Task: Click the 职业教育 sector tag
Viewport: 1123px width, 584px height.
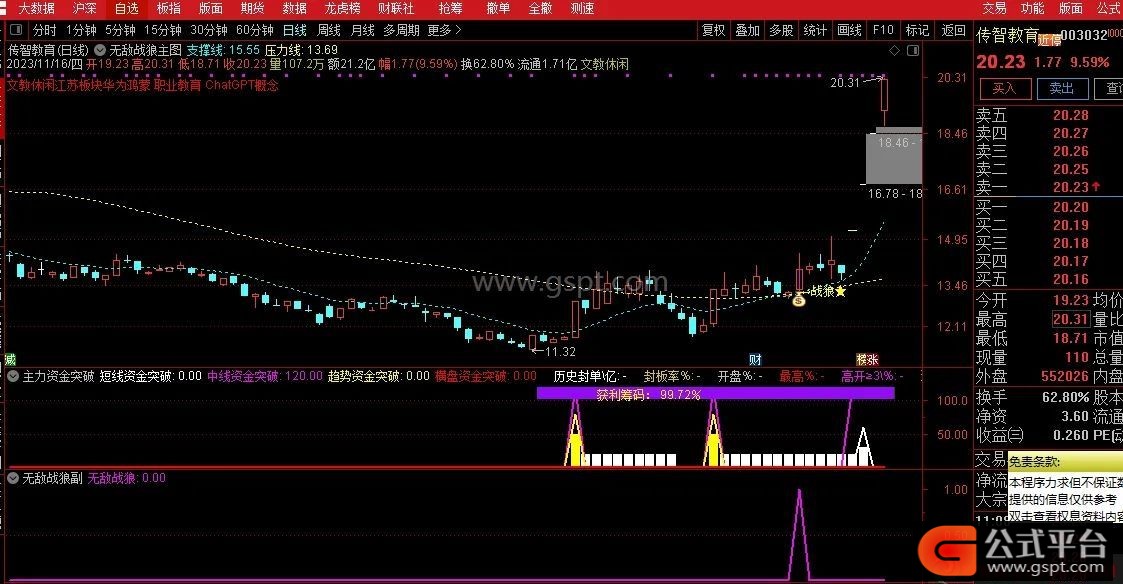Action: [x=178, y=85]
